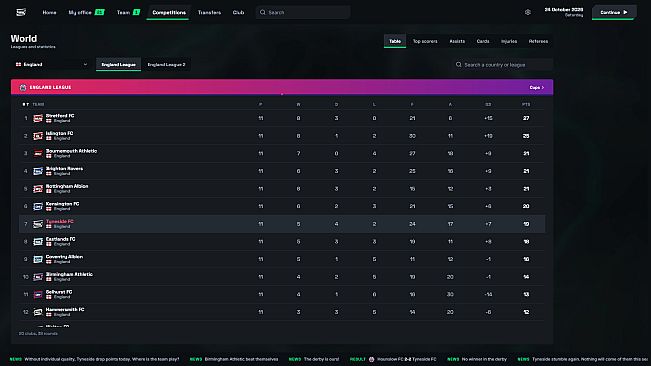Open the Team menu

pos(123,12)
